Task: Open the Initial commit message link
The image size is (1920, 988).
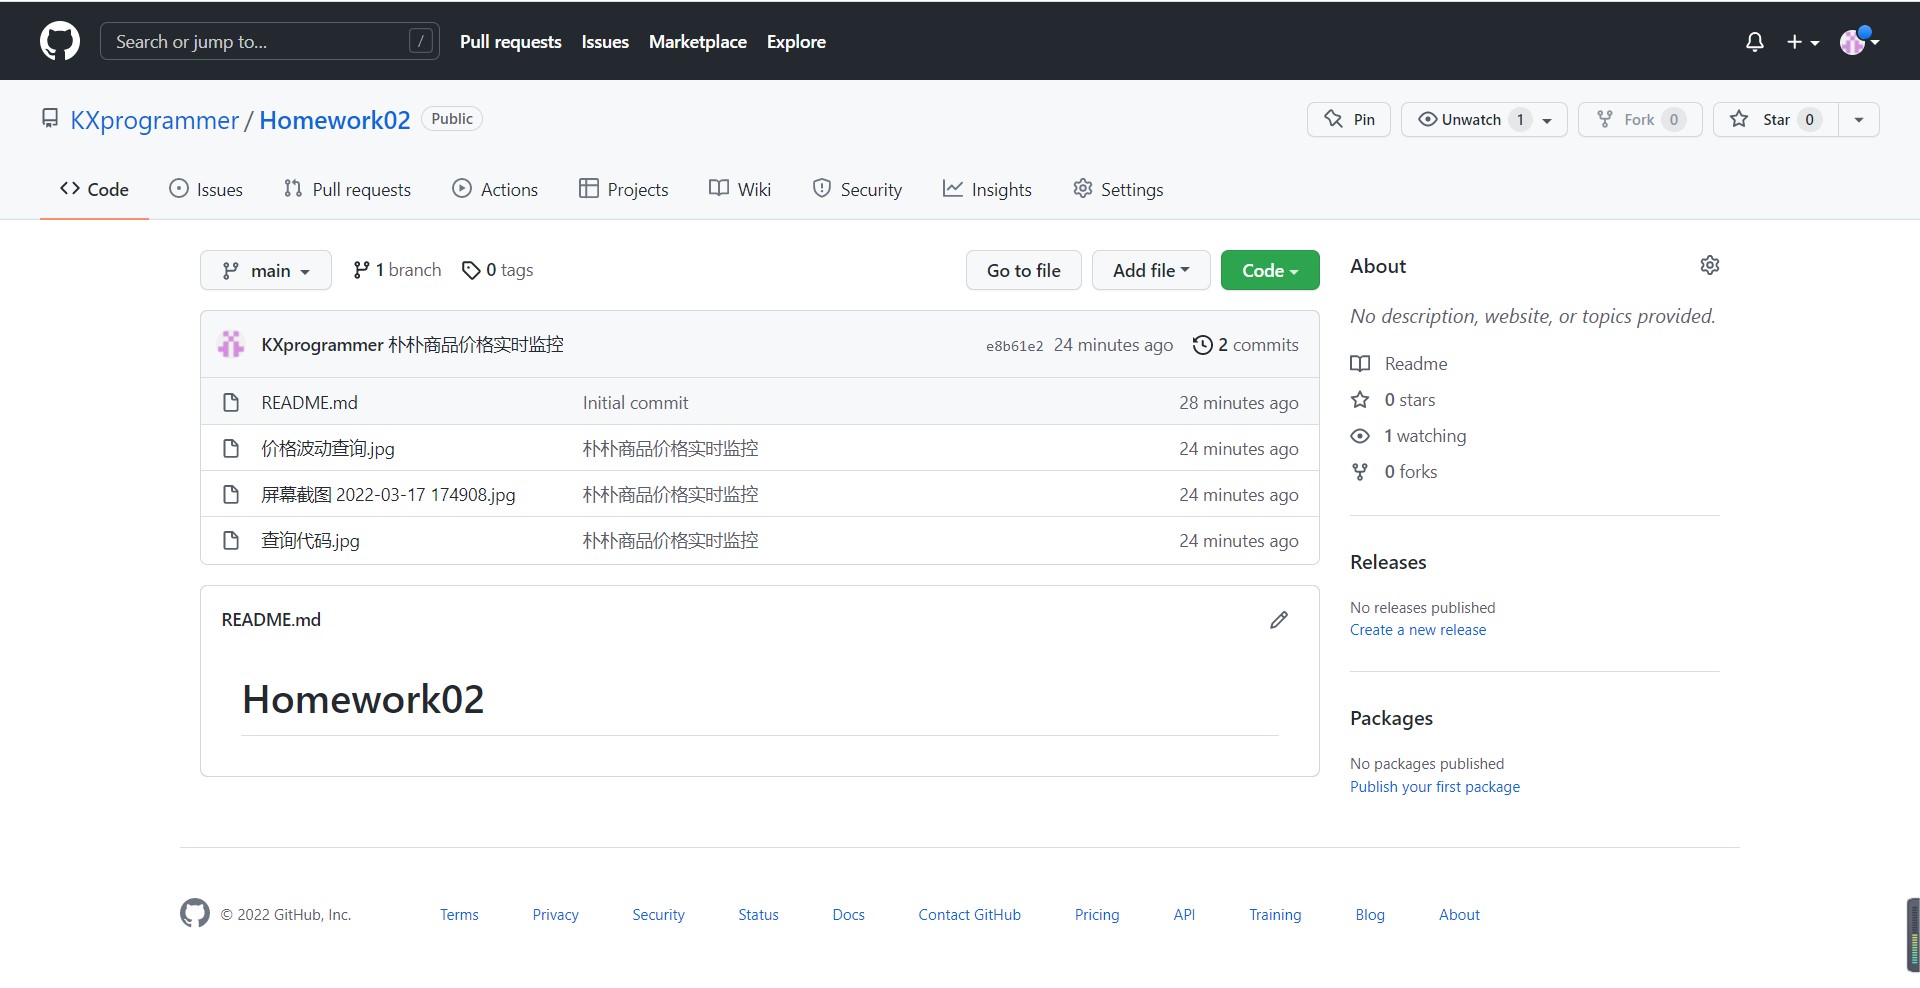Action: [635, 403]
